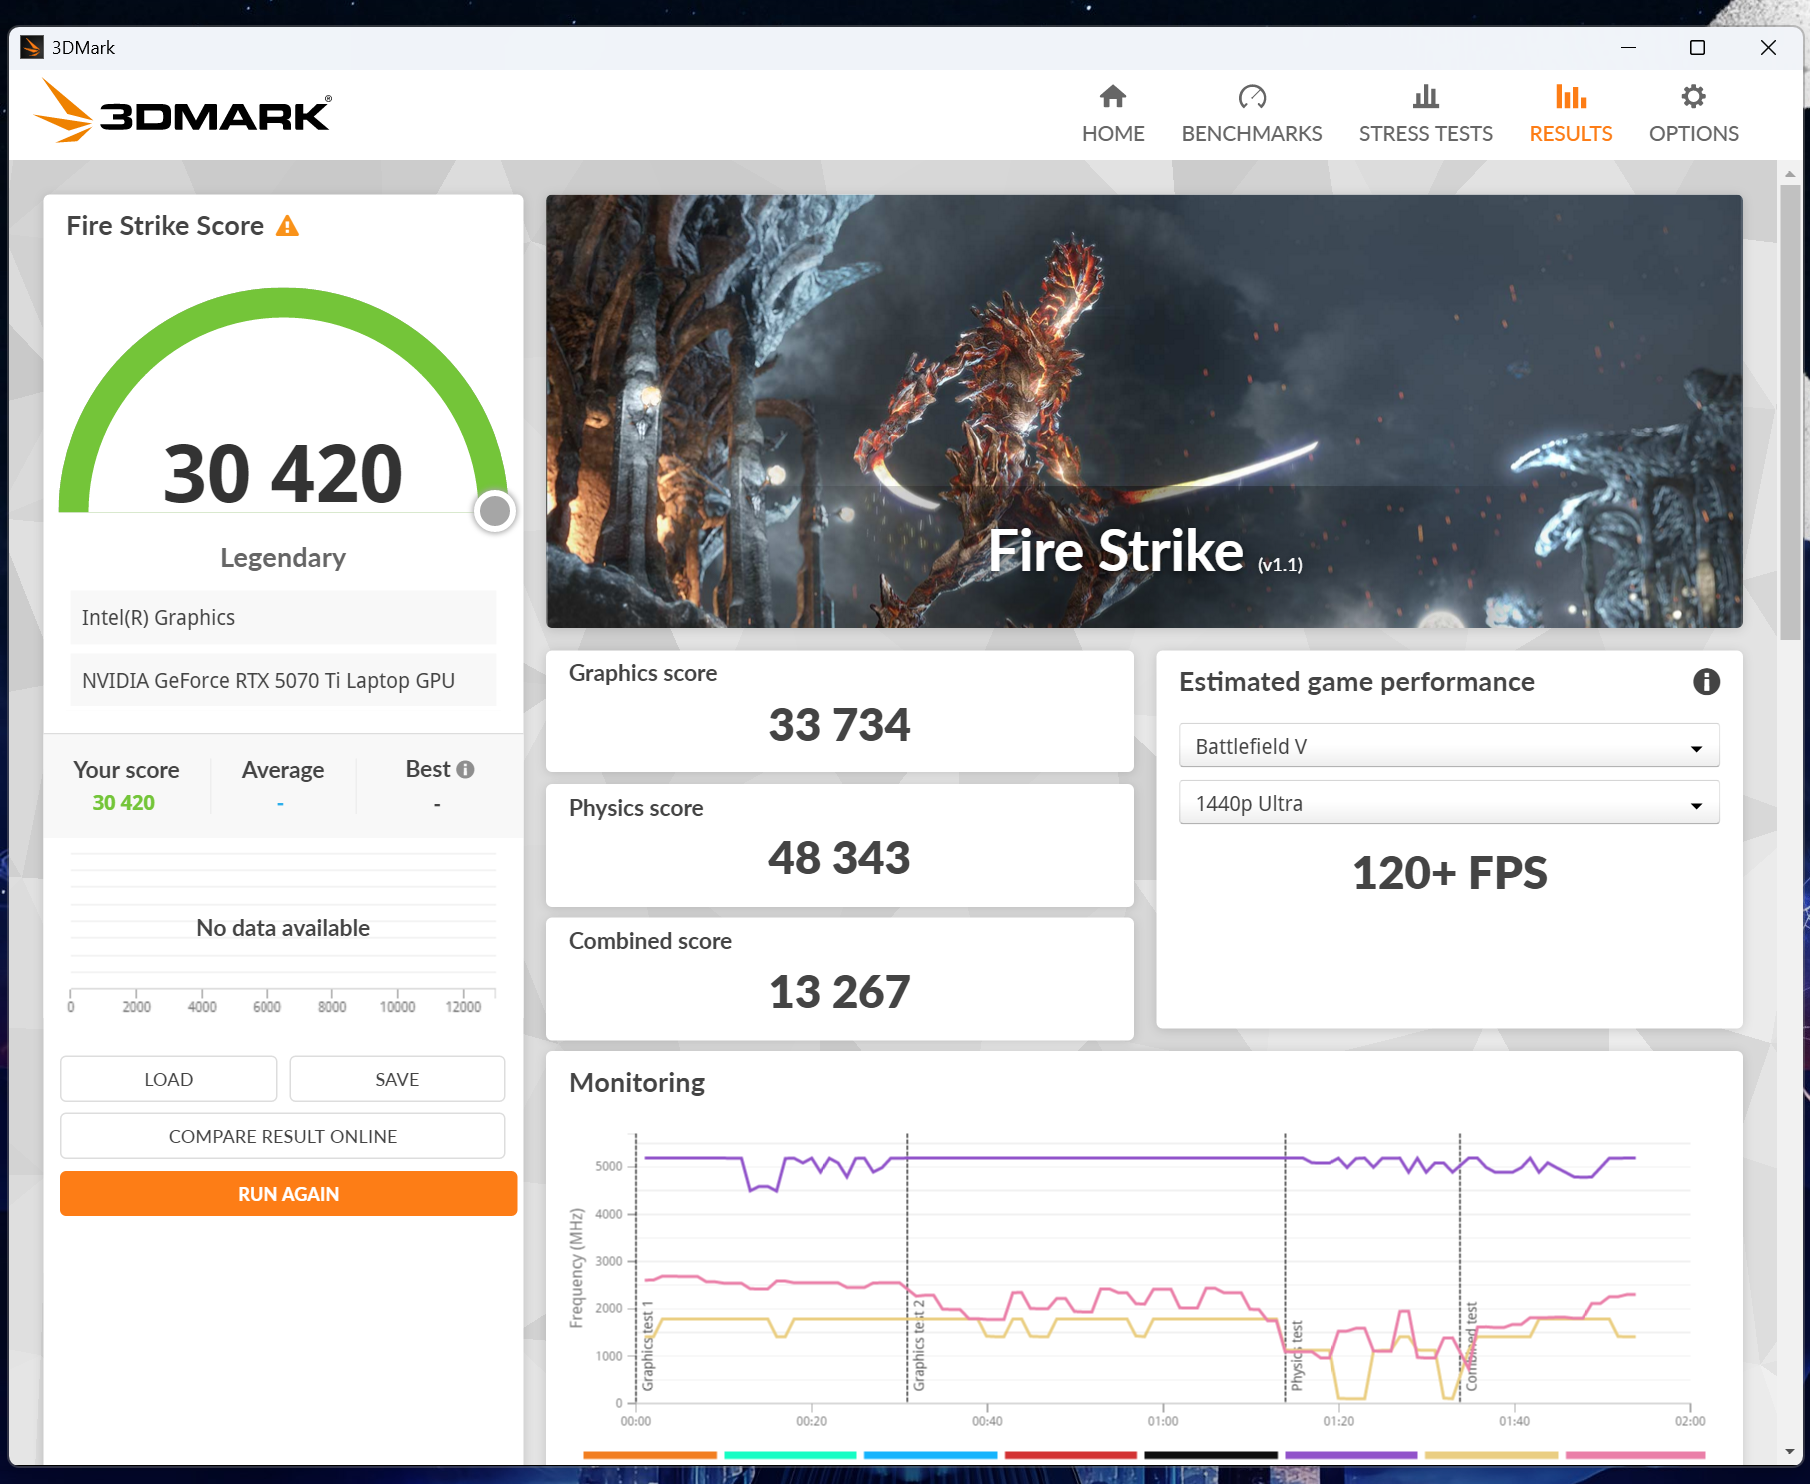The image size is (1810, 1484).
Task: Open the HOME tab
Action: pyautogui.click(x=1112, y=112)
